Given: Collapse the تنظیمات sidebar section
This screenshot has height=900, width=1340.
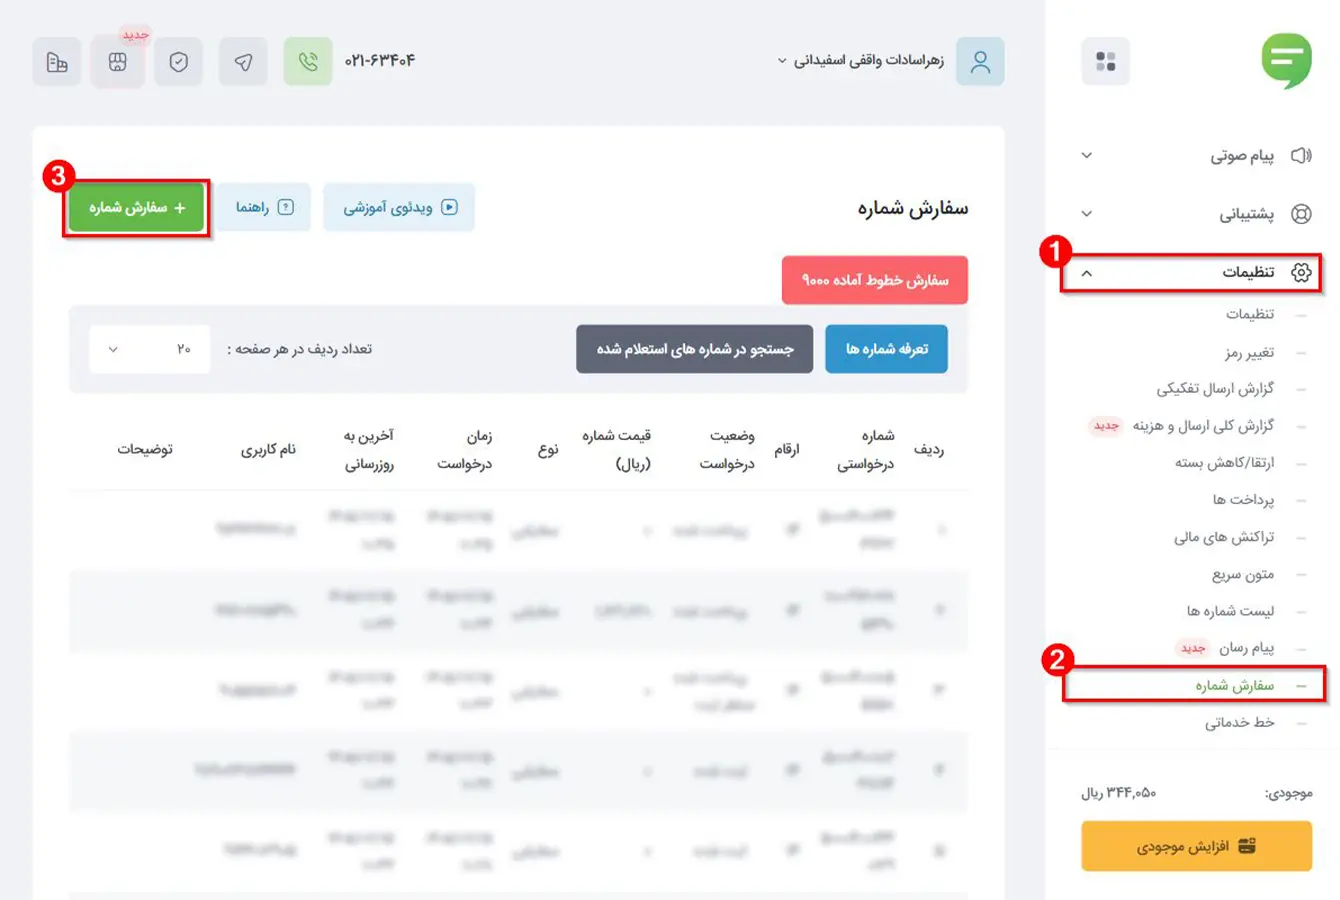Looking at the screenshot, I should pyautogui.click(x=1191, y=272).
